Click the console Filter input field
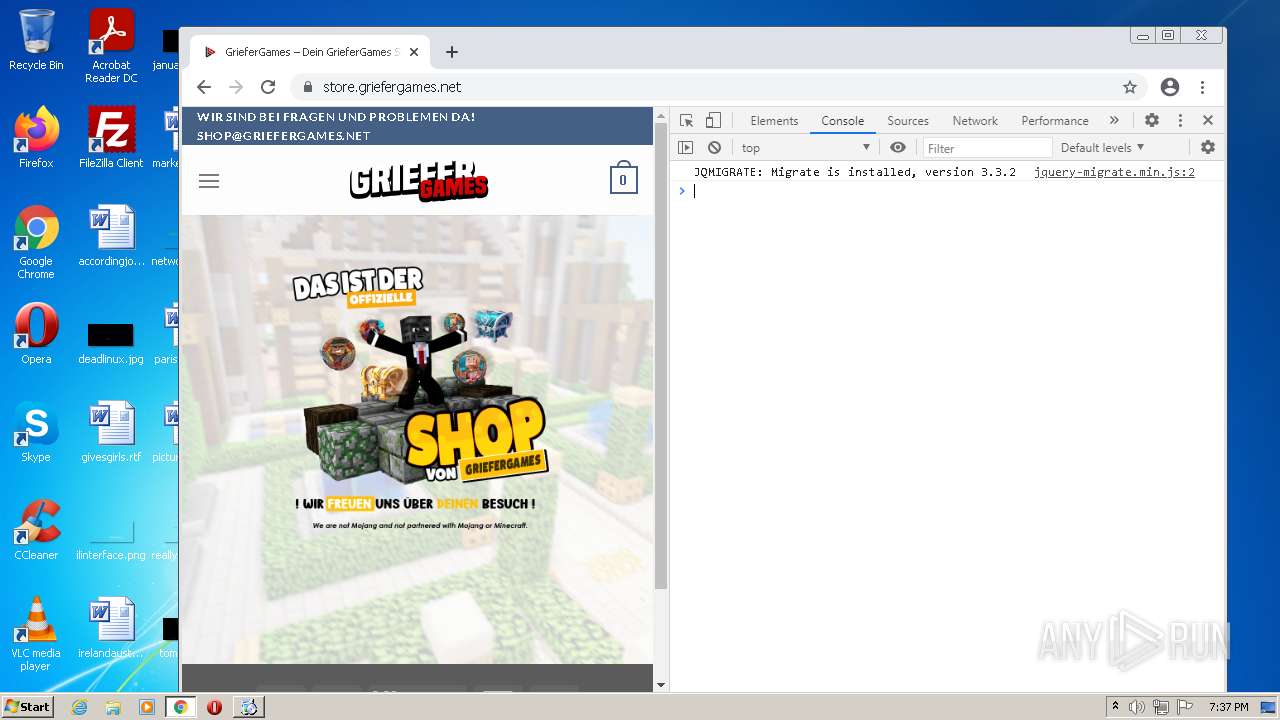The width and height of the screenshot is (1280, 720). (987, 148)
